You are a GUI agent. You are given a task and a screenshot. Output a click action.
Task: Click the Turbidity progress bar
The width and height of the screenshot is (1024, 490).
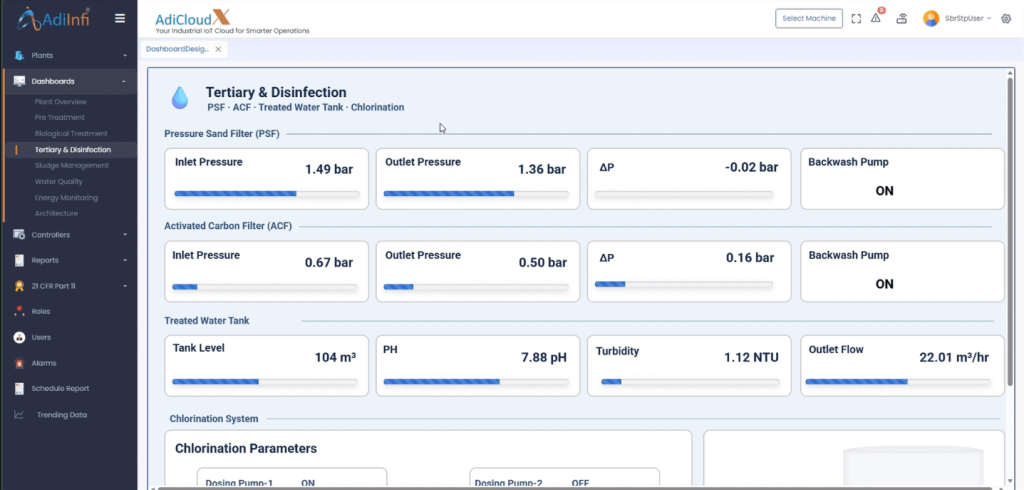pyautogui.click(x=690, y=382)
